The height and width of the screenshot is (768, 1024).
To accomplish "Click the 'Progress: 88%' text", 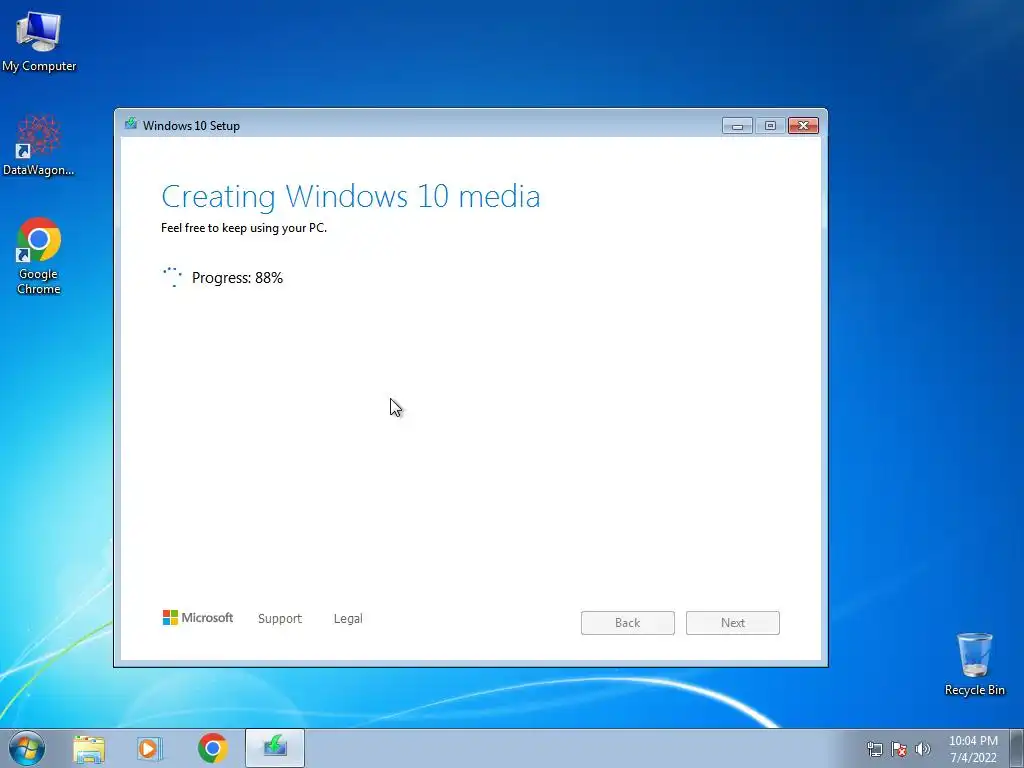I will (x=237, y=278).
